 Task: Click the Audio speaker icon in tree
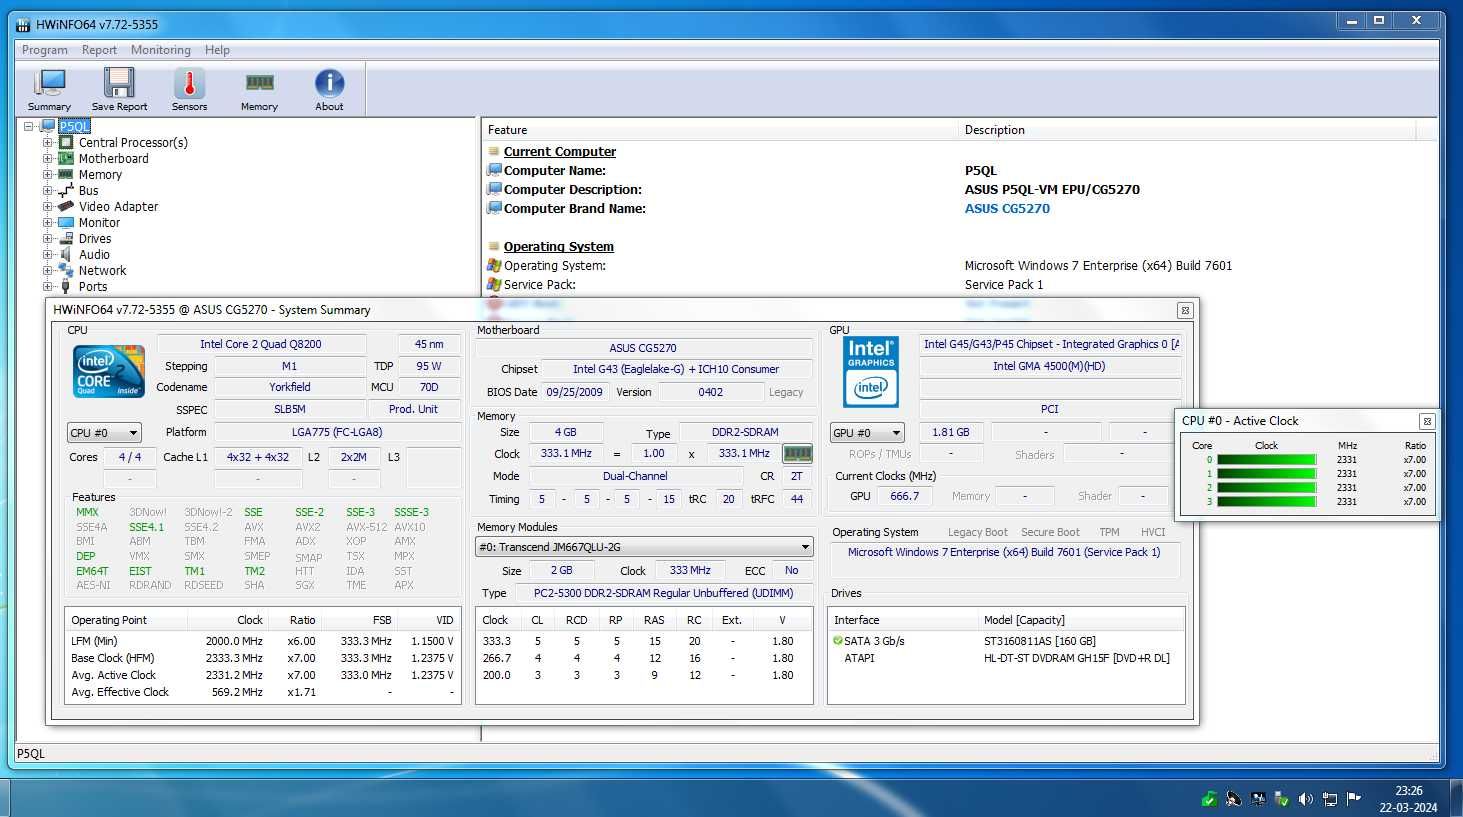coord(66,254)
